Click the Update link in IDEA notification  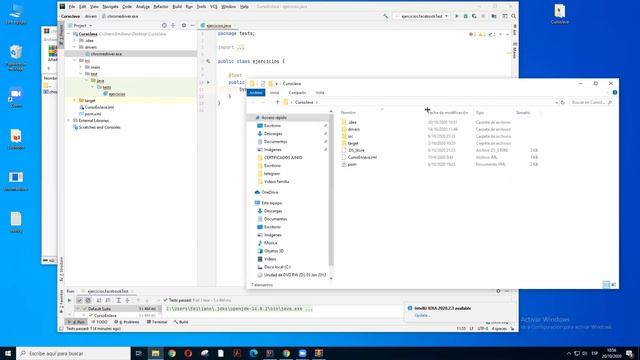click(422, 315)
